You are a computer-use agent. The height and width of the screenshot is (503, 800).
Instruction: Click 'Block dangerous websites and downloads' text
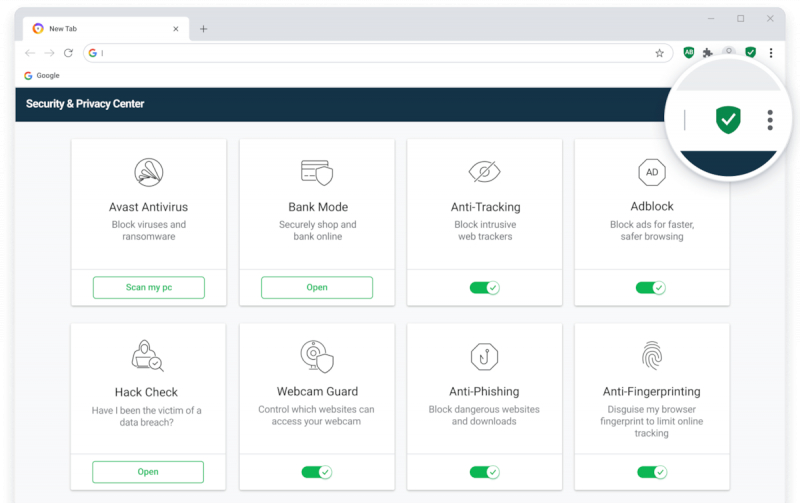484,415
